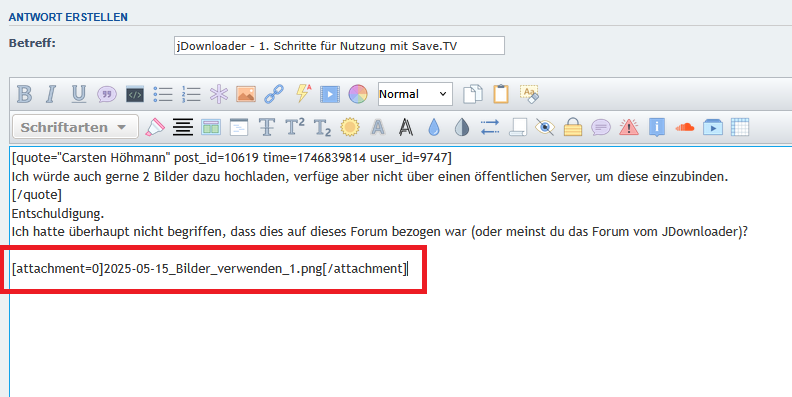Insert a table grid
This screenshot has width=792, height=397.
(x=740, y=127)
